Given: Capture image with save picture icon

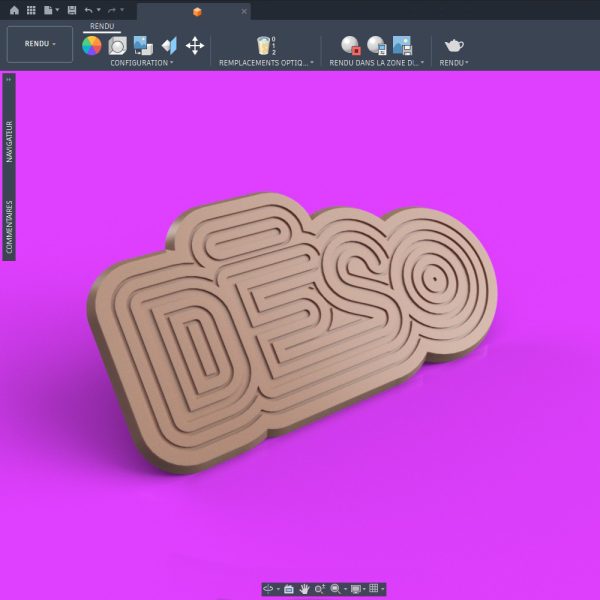Looking at the screenshot, I should tap(402, 46).
